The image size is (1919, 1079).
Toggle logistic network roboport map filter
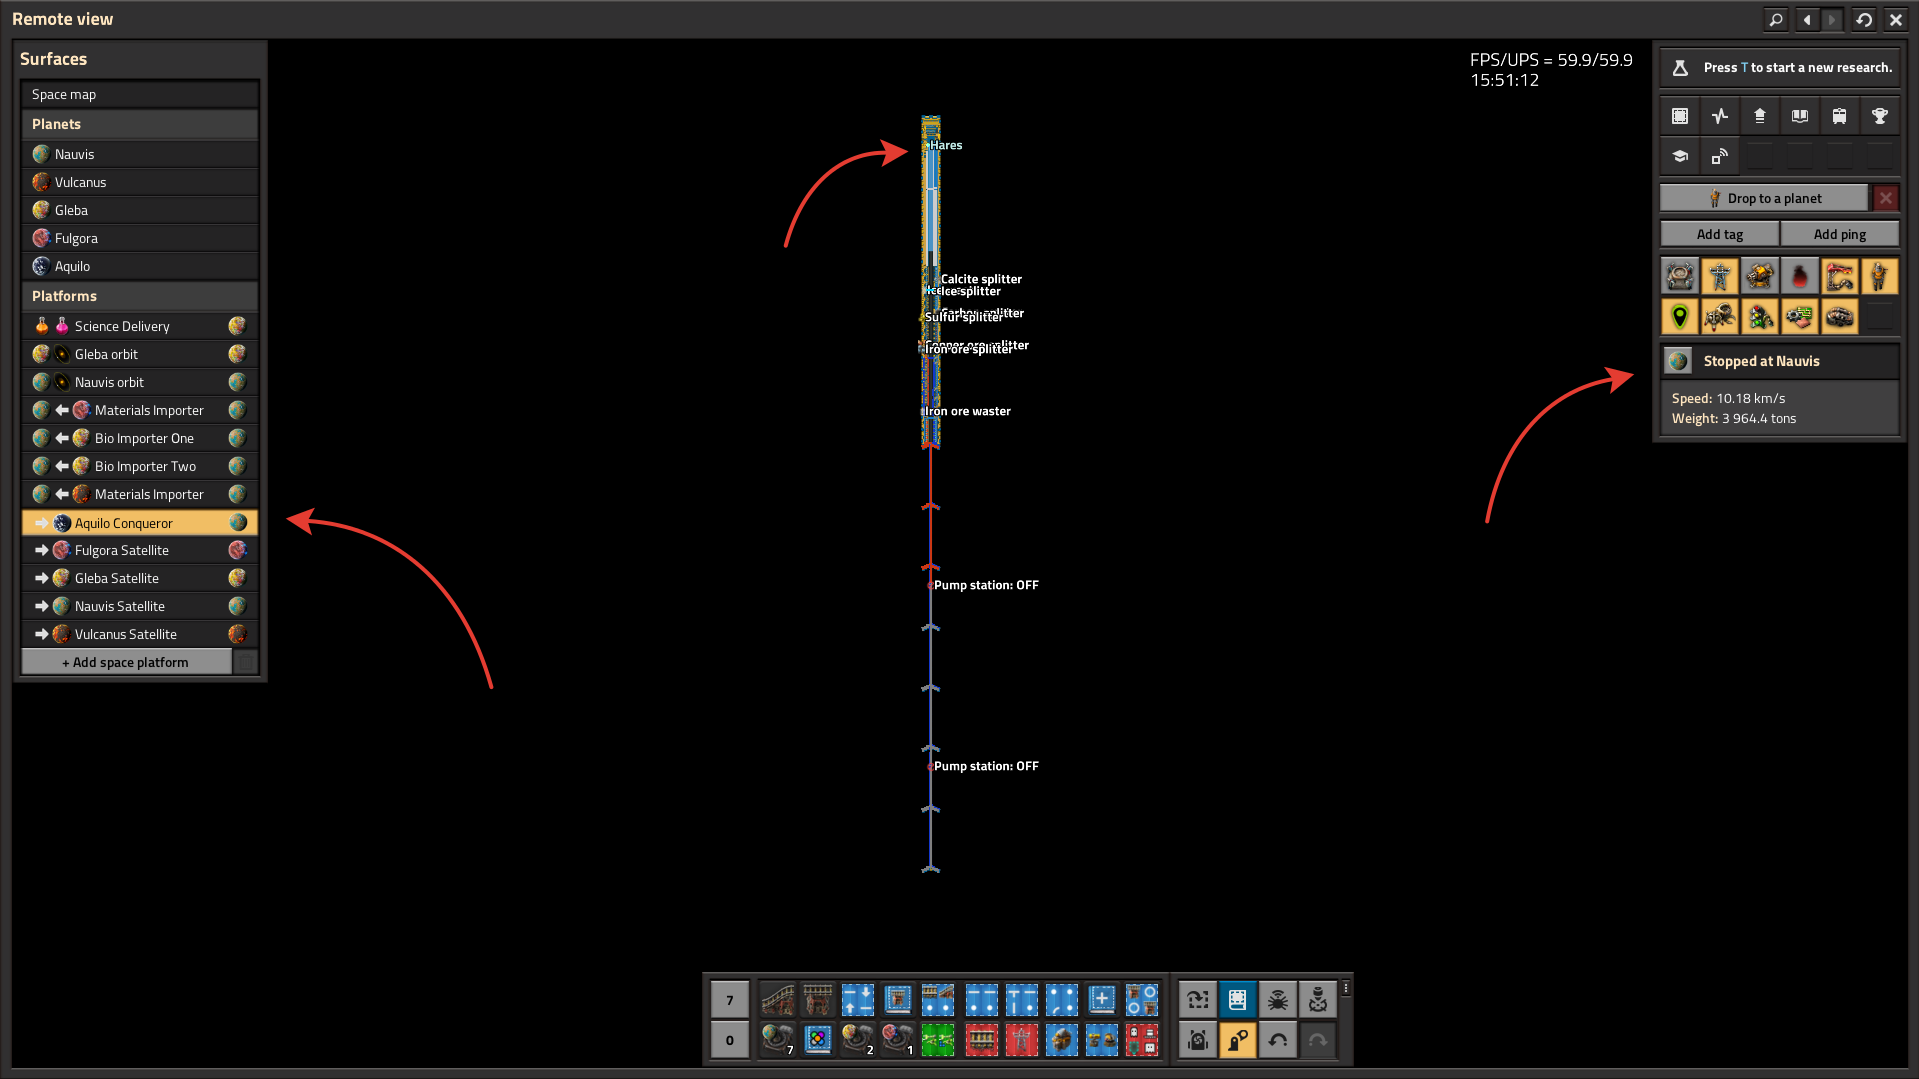click(1680, 276)
